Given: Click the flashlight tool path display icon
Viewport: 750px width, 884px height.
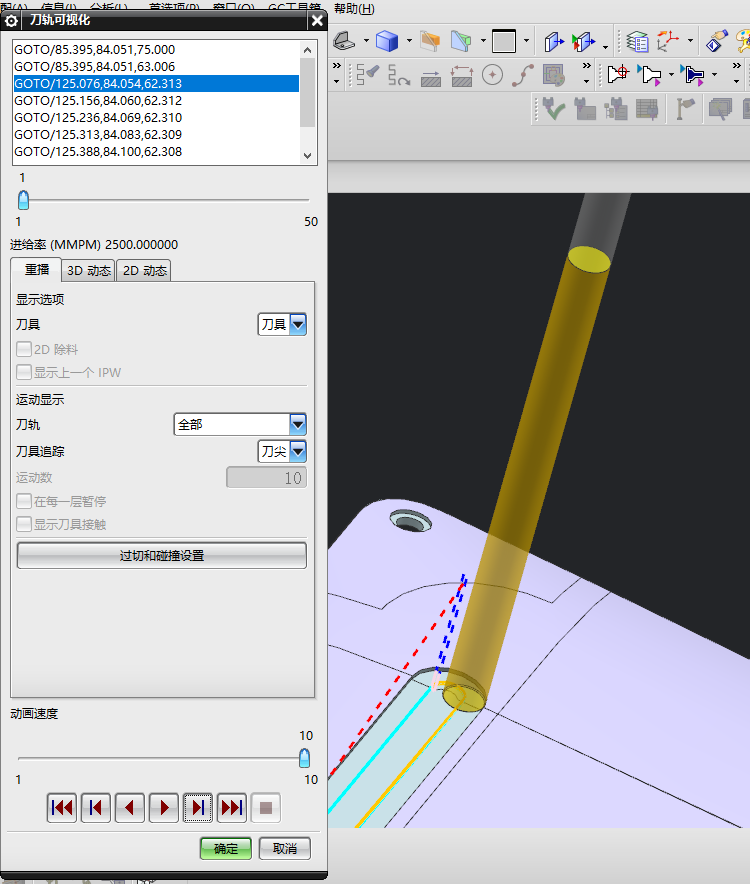Looking at the screenshot, I should point(367,74).
